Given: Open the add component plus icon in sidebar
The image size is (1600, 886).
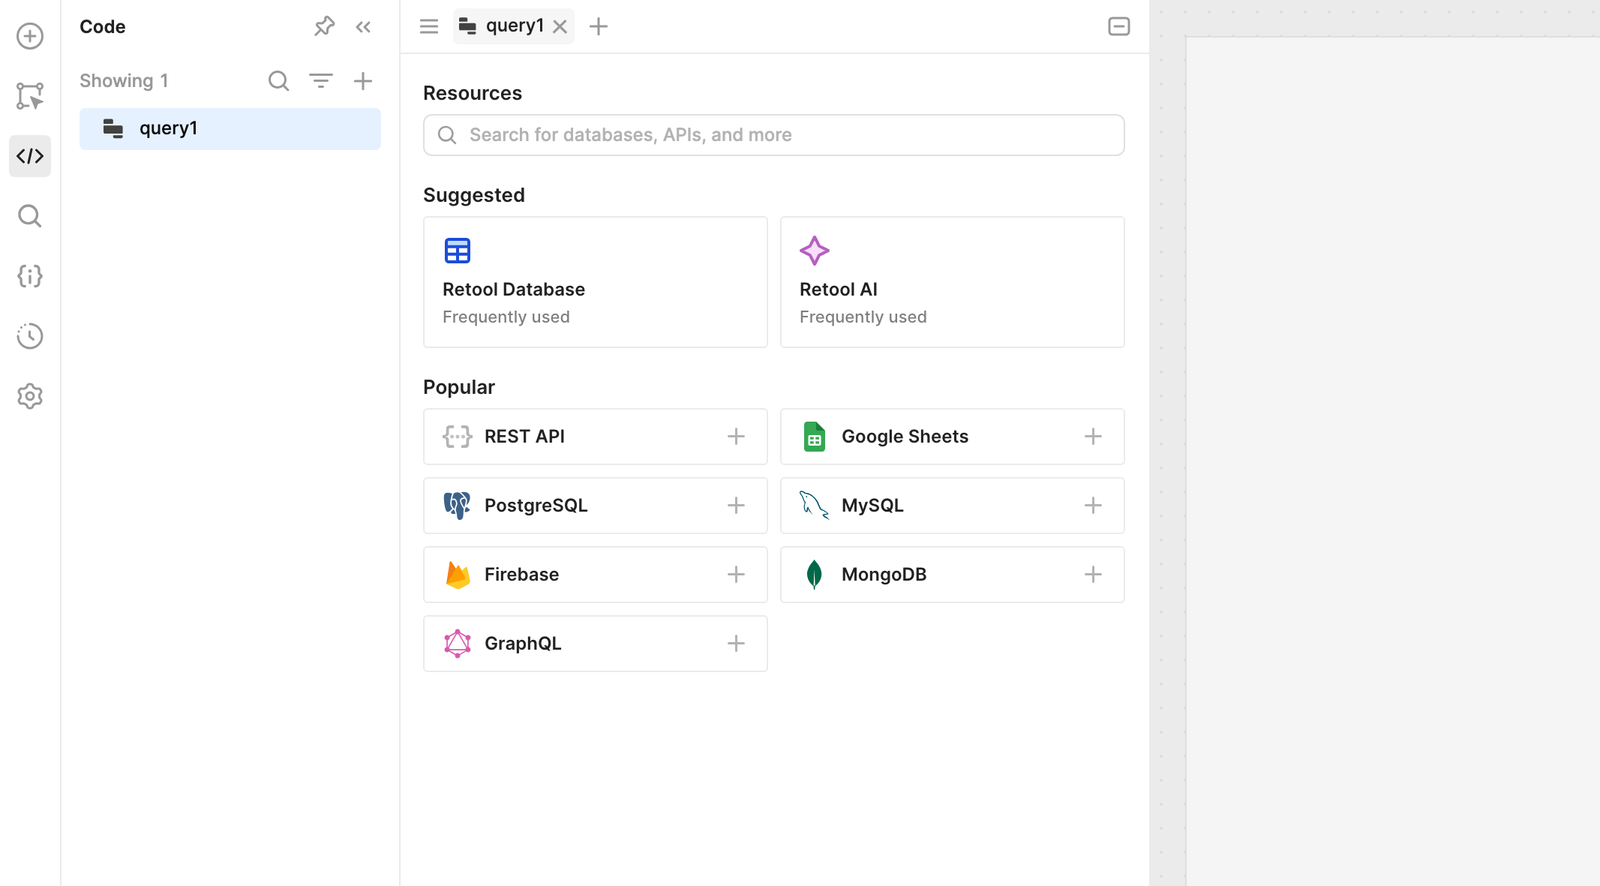Looking at the screenshot, I should [30, 36].
